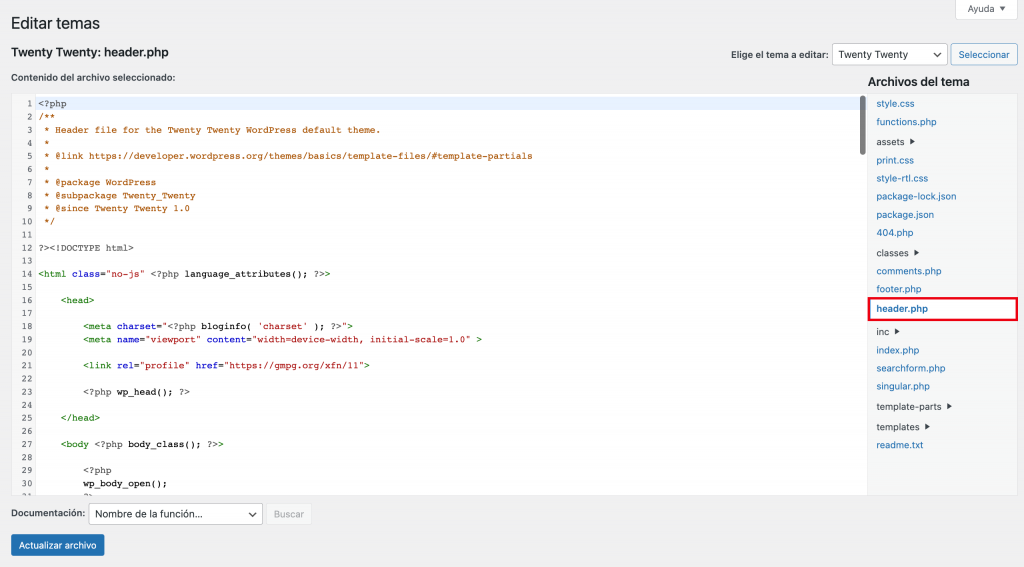1024x567 pixels.
Task: Select header.php in file list
Action: pyautogui.click(x=902, y=309)
